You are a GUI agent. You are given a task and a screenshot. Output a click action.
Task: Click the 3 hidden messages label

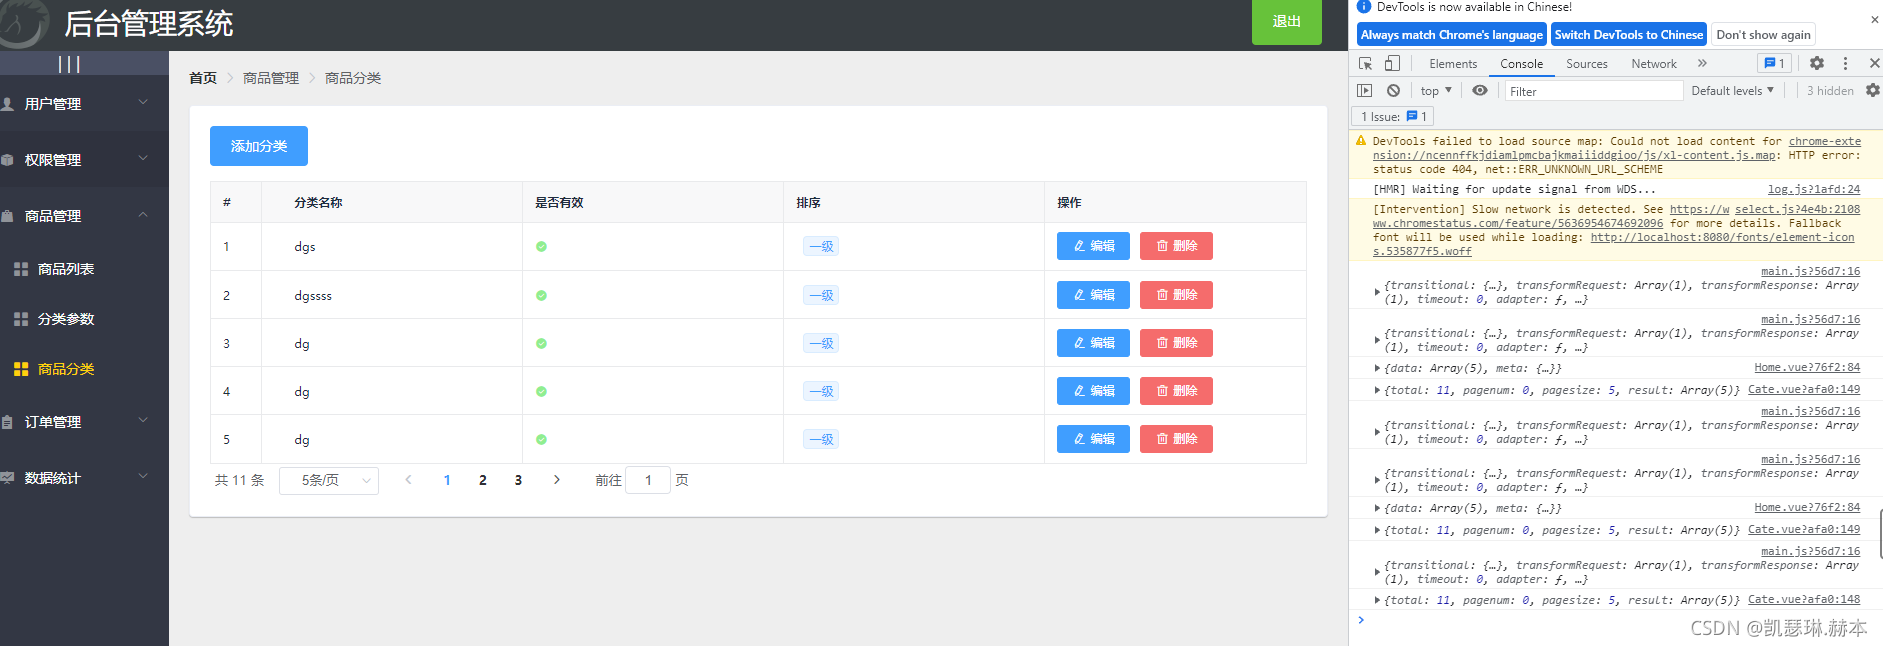click(x=1830, y=90)
